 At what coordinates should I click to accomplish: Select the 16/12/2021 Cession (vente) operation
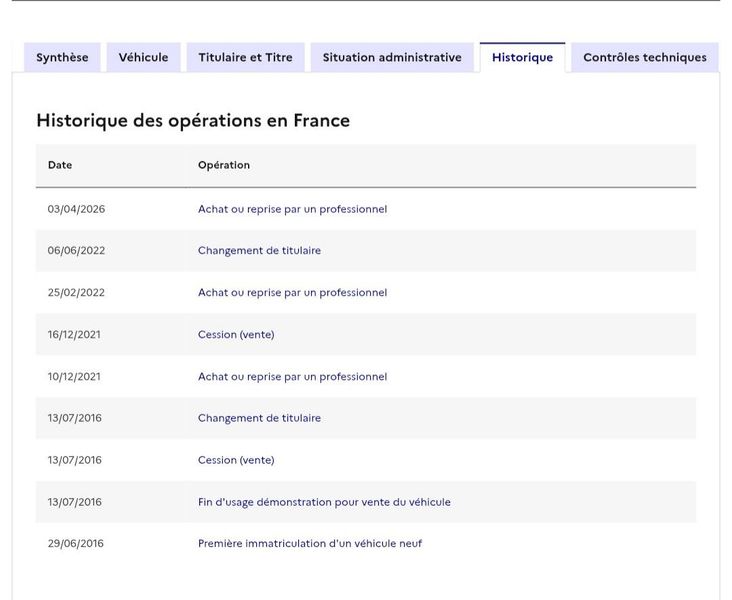coord(236,334)
